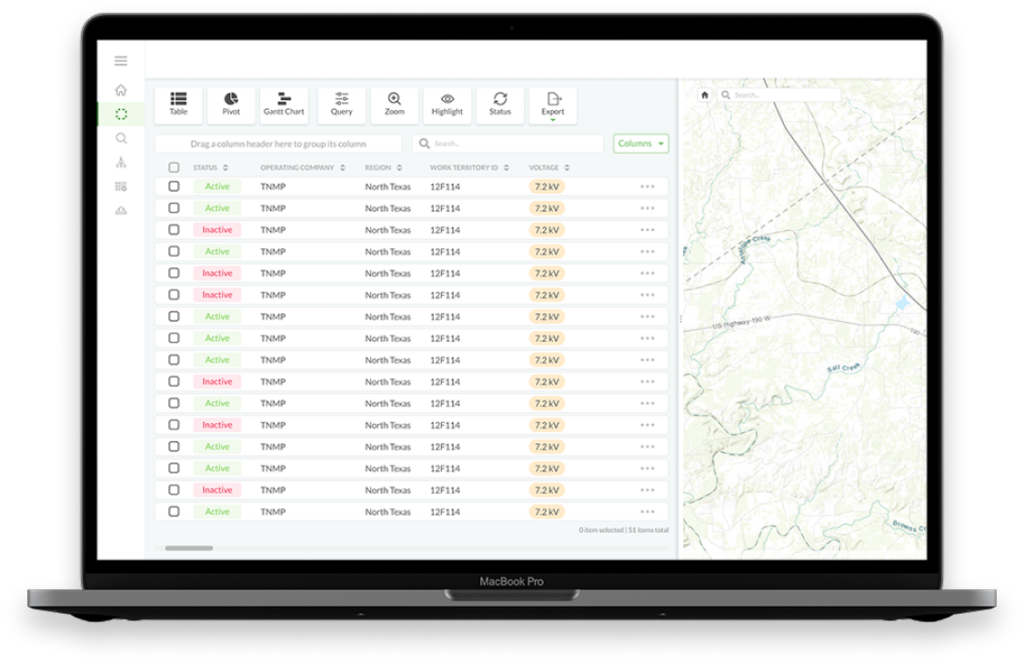This screenshot has width=1024, height=664.
Task: Tick the select-all header checkbox
Action: [x=174, y=168]
